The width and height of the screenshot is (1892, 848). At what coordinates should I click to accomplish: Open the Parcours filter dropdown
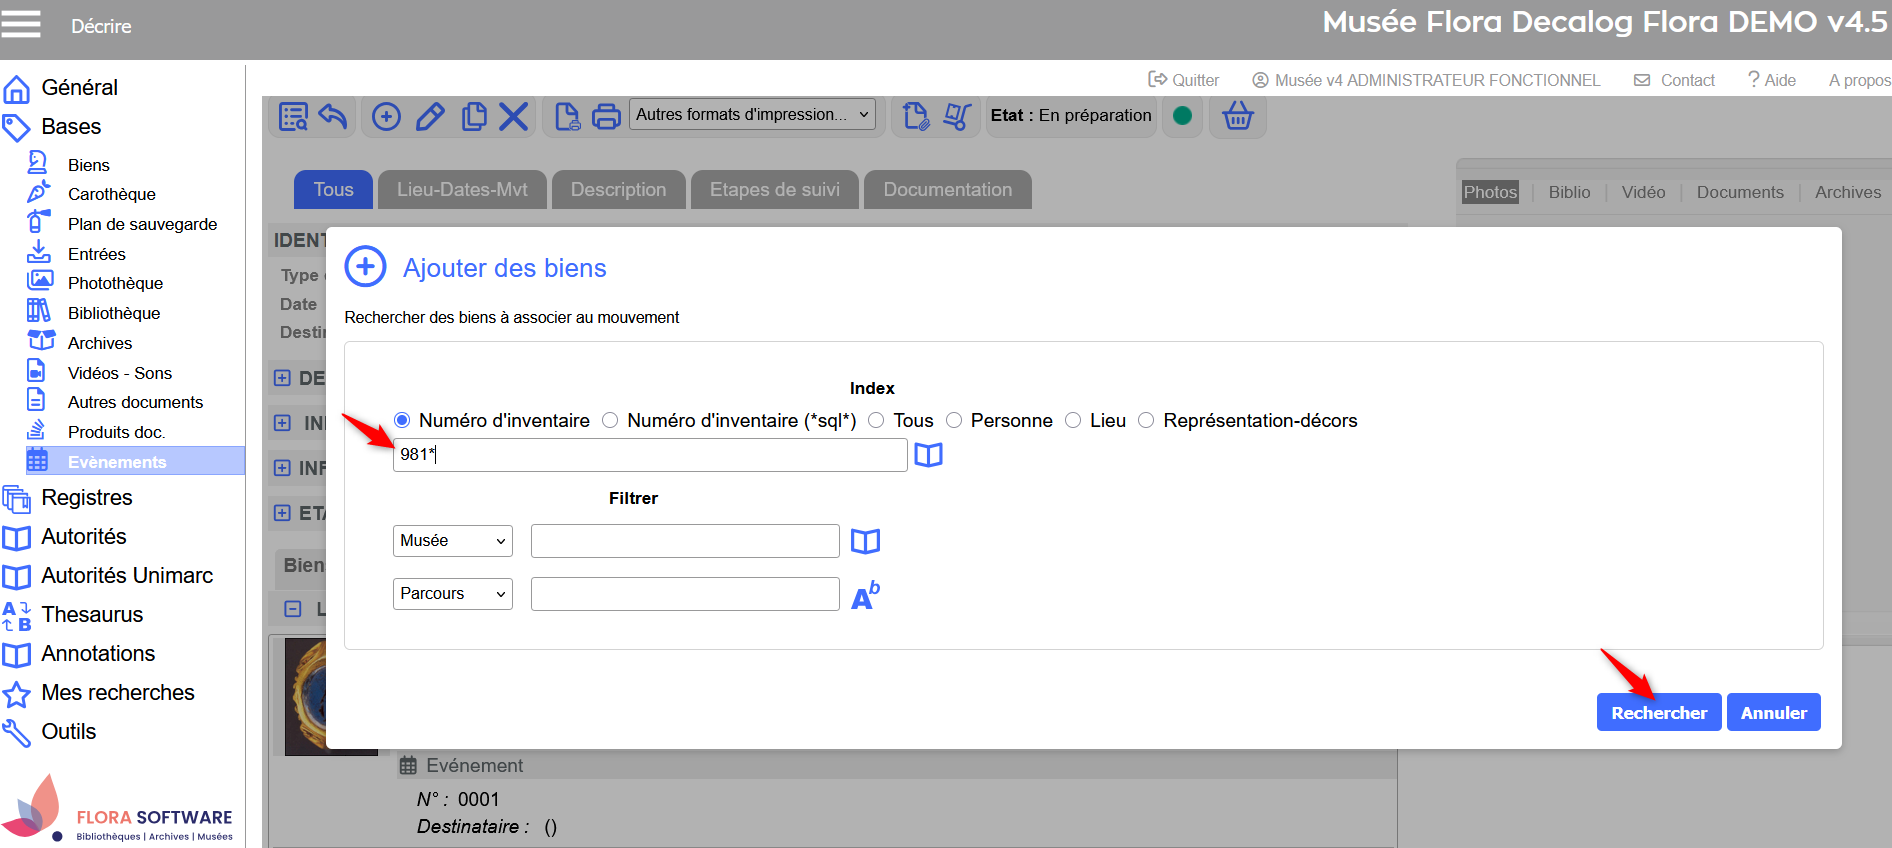click(x=452, y=594)
